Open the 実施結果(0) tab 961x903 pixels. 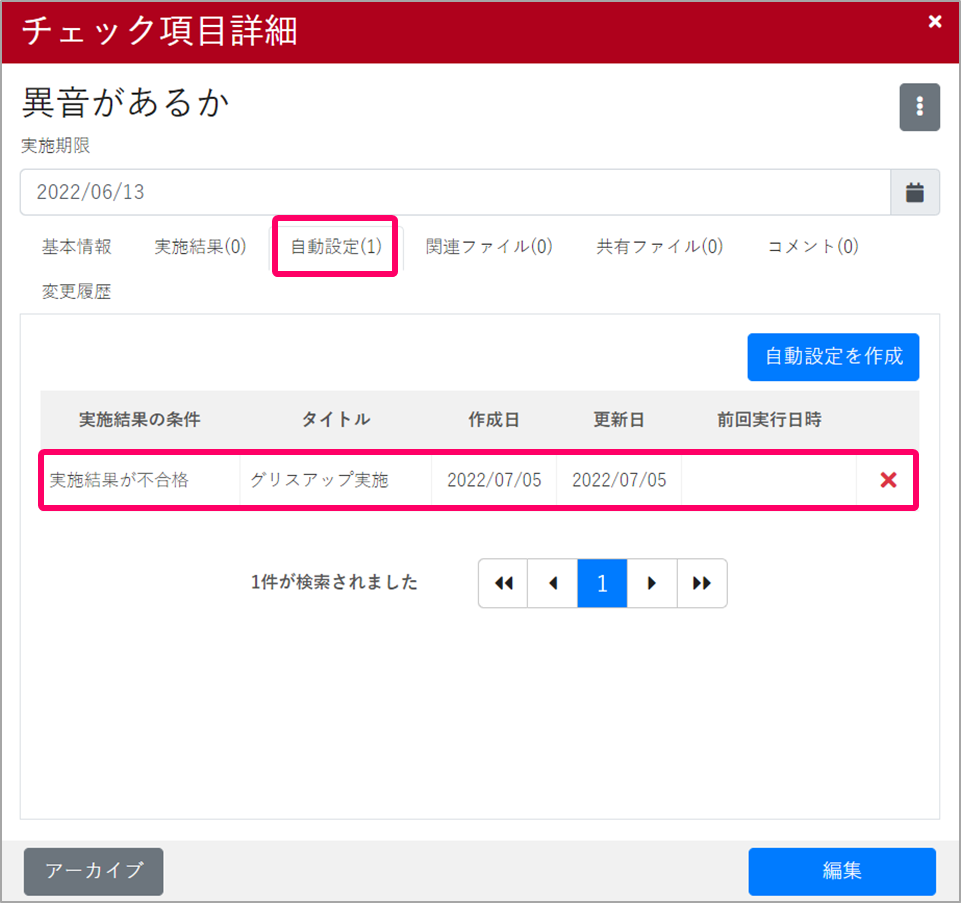(200, 246)
